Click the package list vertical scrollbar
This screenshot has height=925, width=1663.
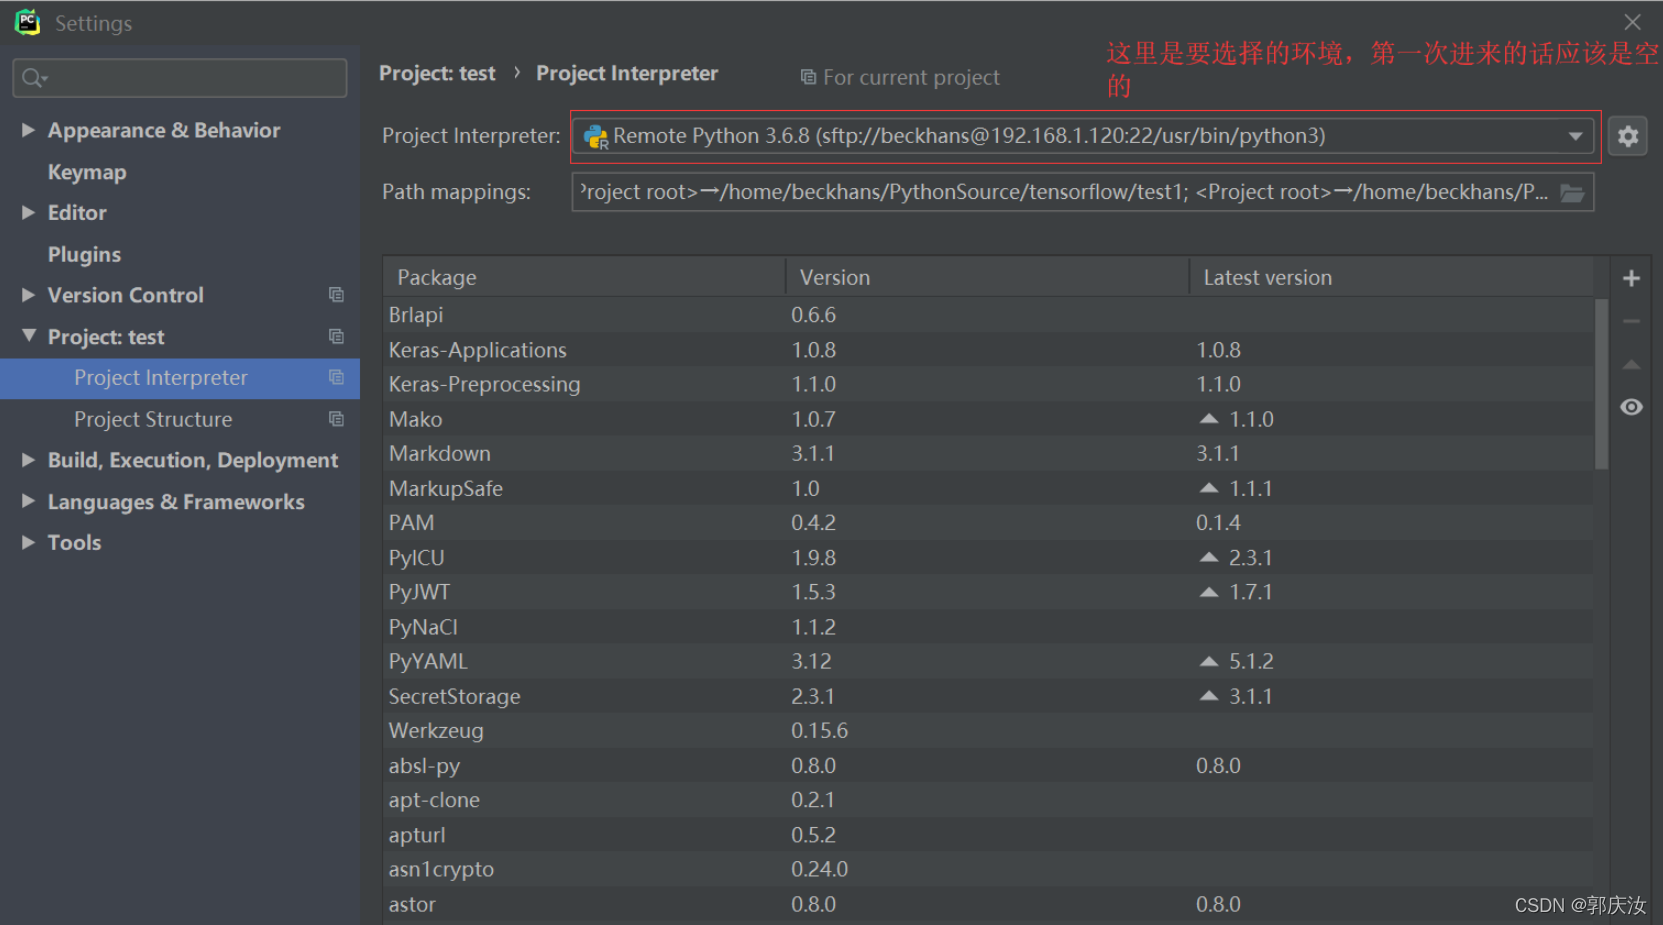tap(1601, 384)
